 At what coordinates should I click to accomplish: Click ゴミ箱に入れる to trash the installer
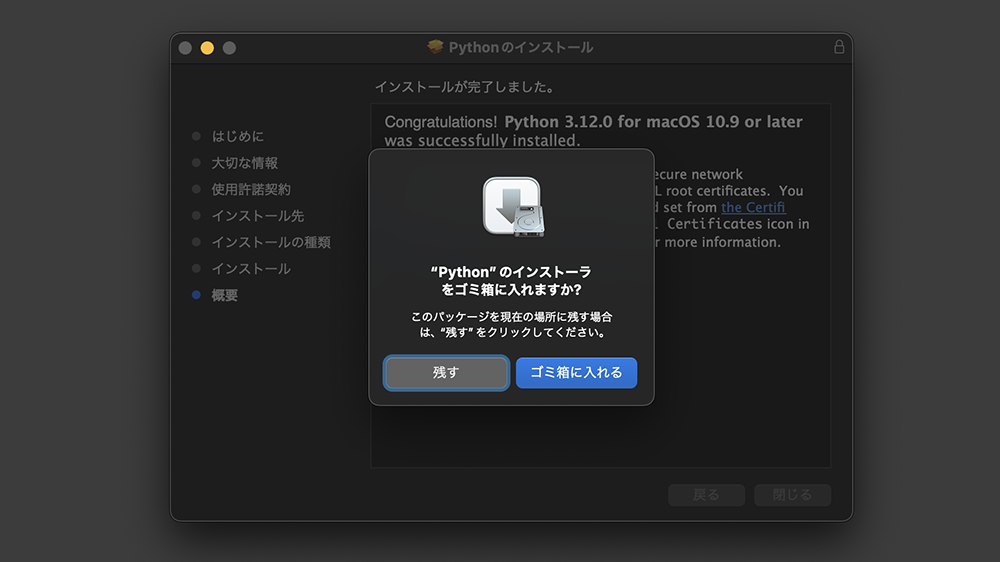point(577,373)
